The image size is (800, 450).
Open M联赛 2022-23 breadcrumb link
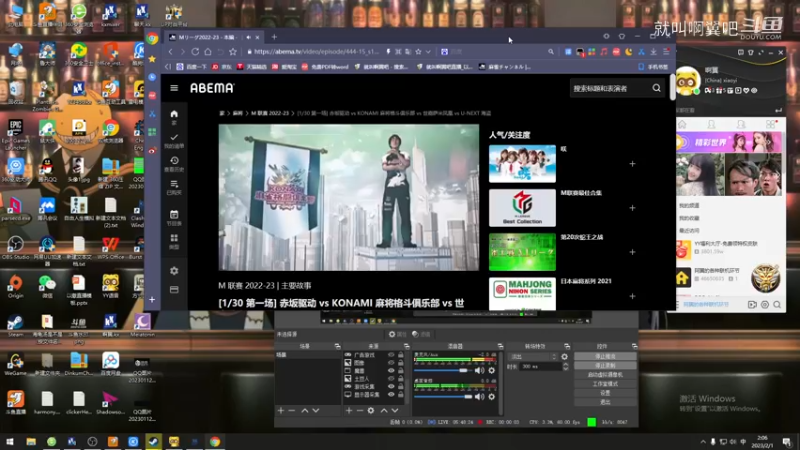pyautogui.click(x=269, y=113)
